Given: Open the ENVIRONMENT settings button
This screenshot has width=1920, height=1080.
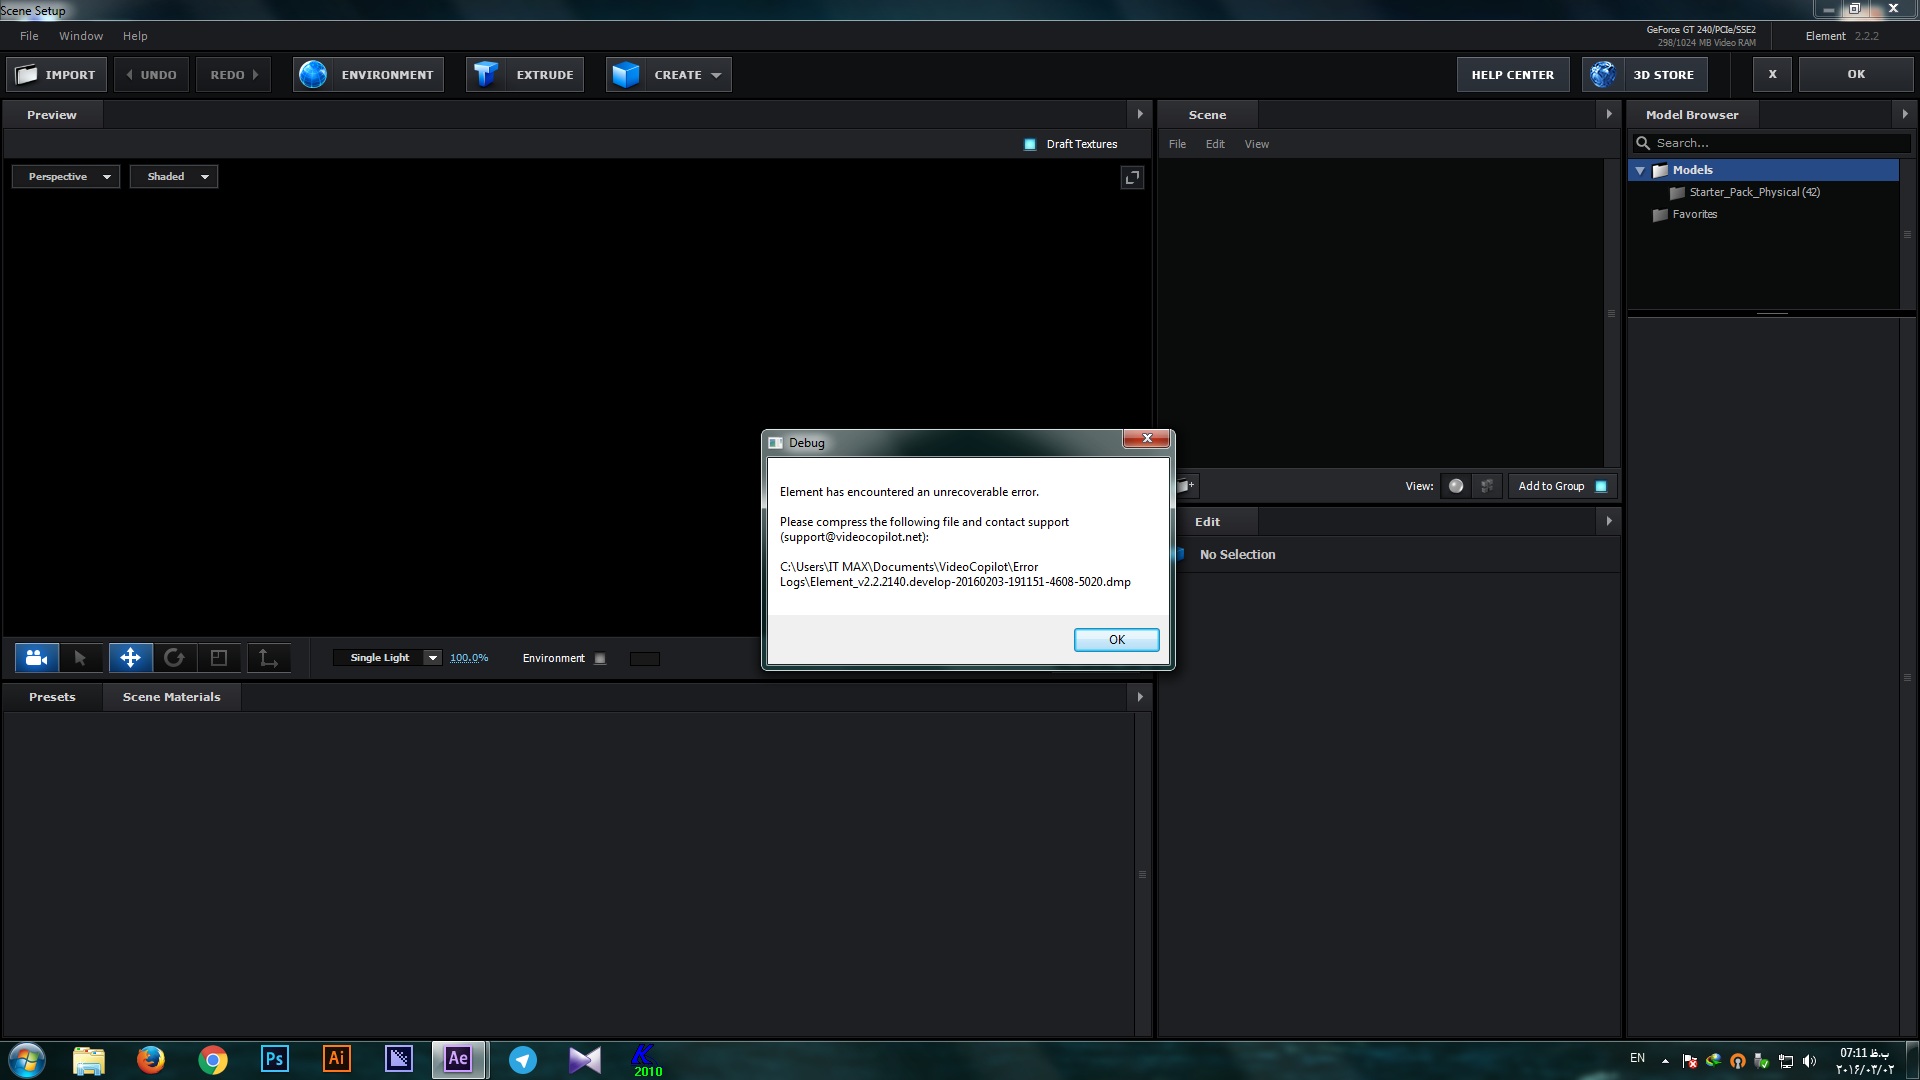Looking at the screenshot, I should pos(368,75).
